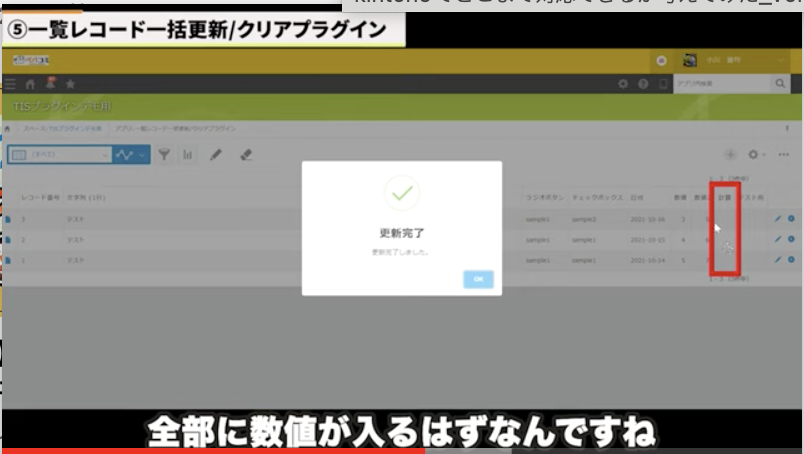Go to the kintone home icon
Screen dimensions: 804x454
coord(31,85)
